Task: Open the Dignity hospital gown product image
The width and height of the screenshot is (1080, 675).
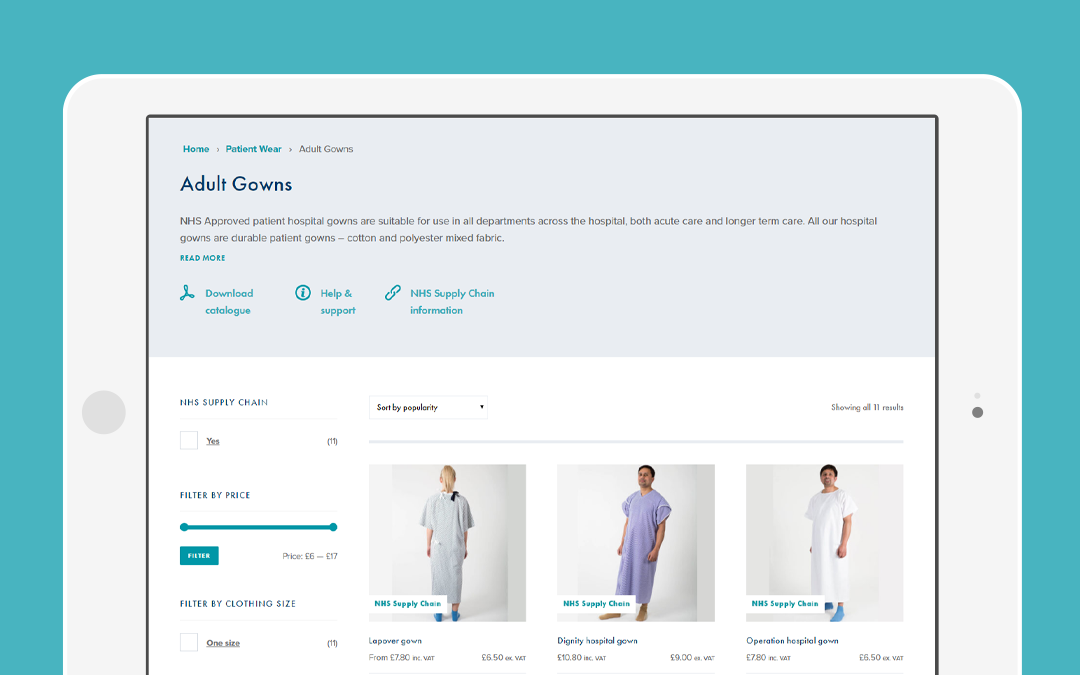Action: [x=636, y=543]
